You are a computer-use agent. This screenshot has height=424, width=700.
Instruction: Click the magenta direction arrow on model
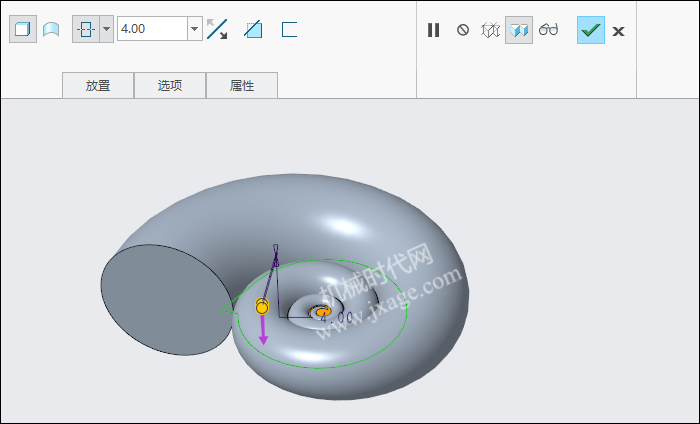click(263, 330)
